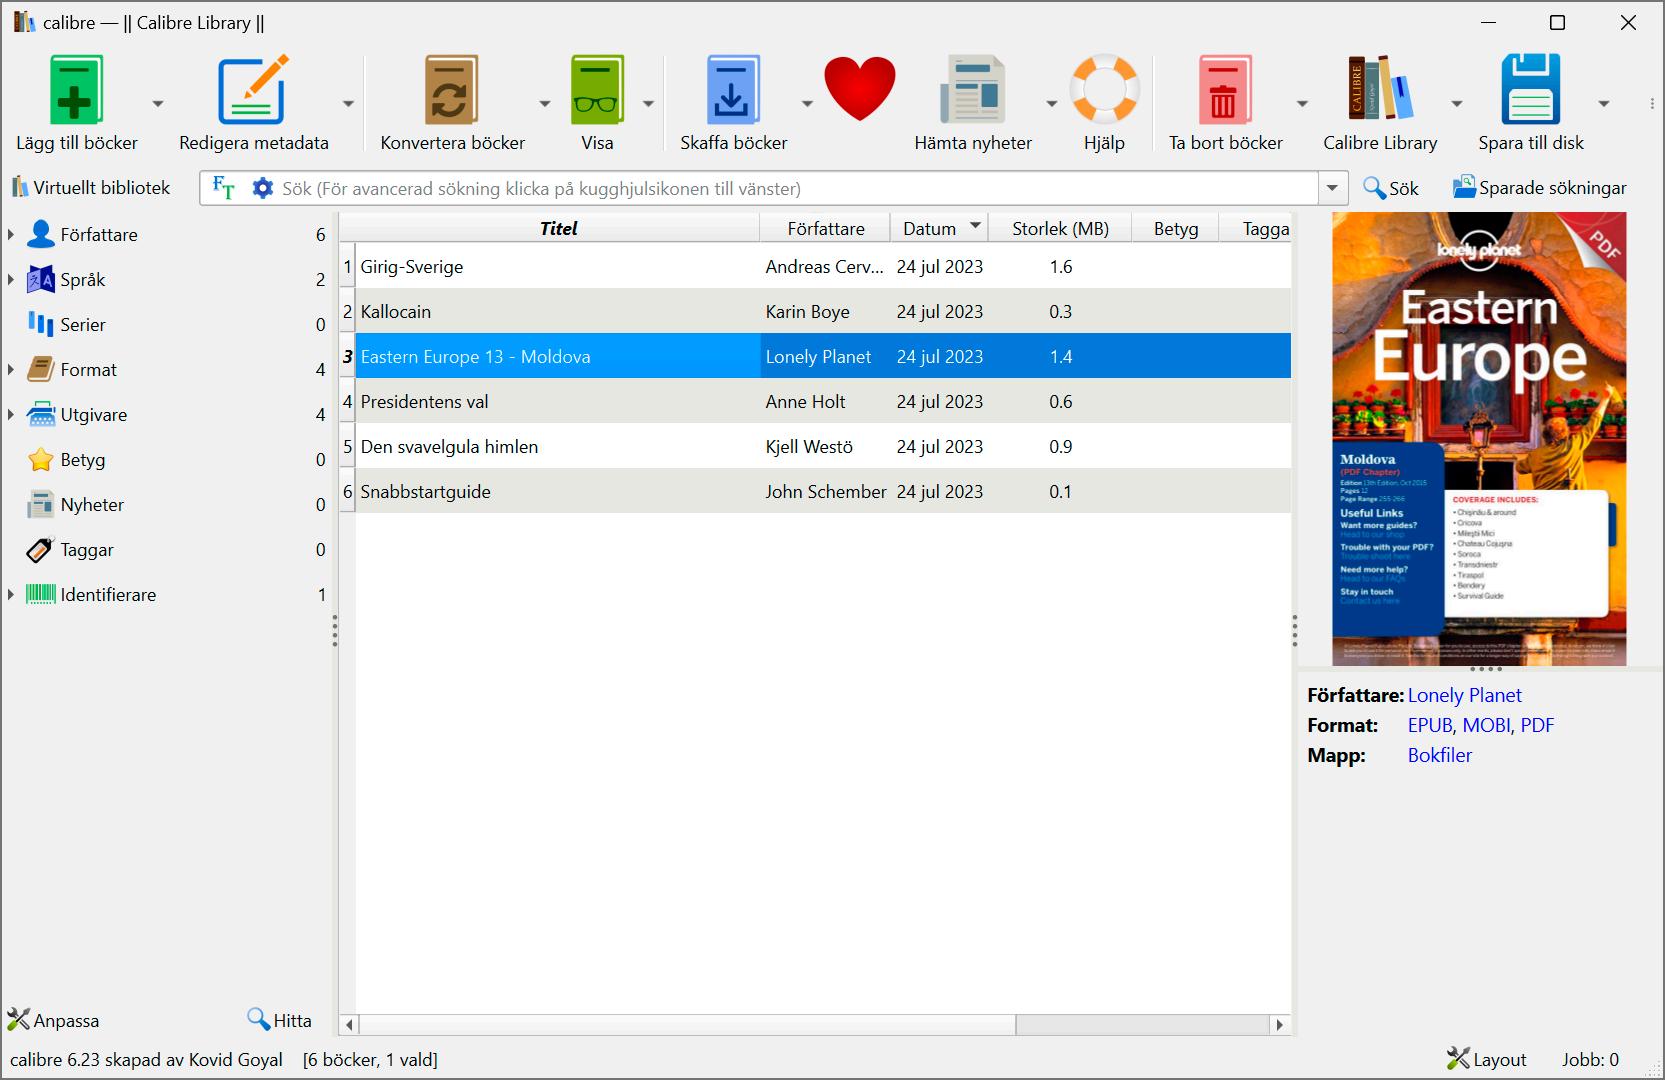The height and width of the screenshot is (1080, 1665).
Task: Click the Utgivare publisher icon in sidebar
Action: (41, 415)
